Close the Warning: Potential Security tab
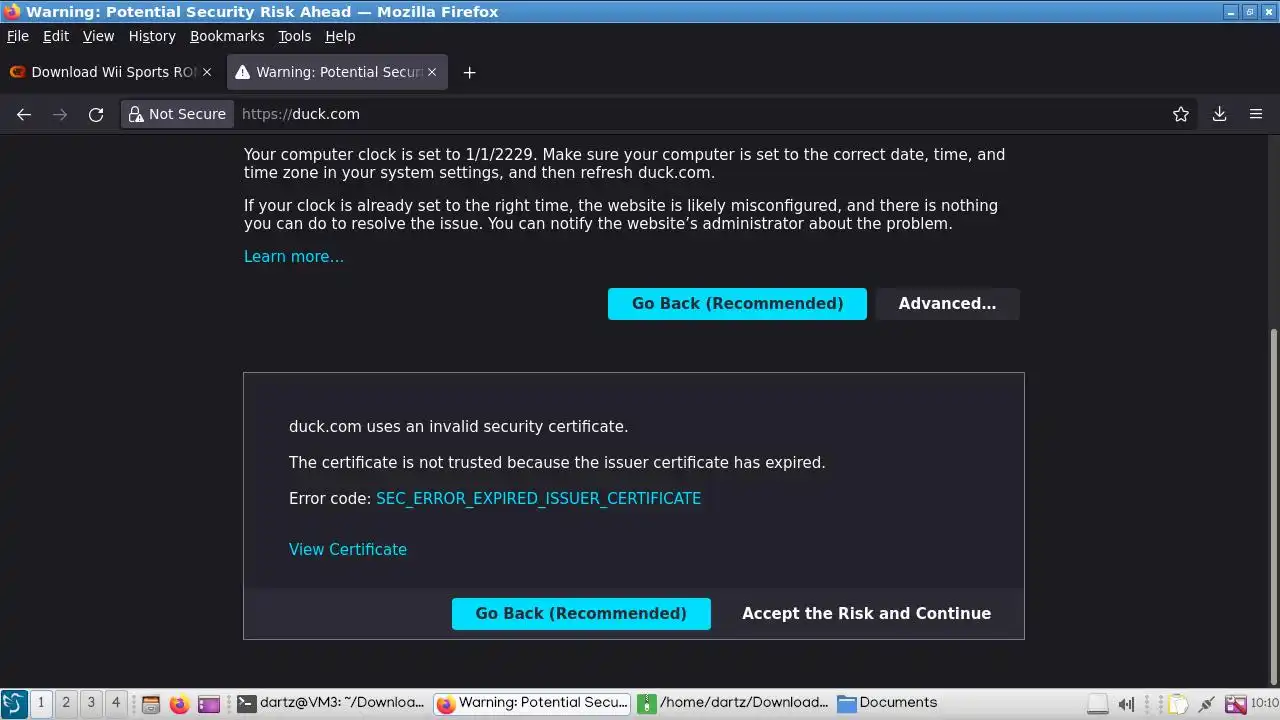The image size is (1280, 720). tap(432, 72)
